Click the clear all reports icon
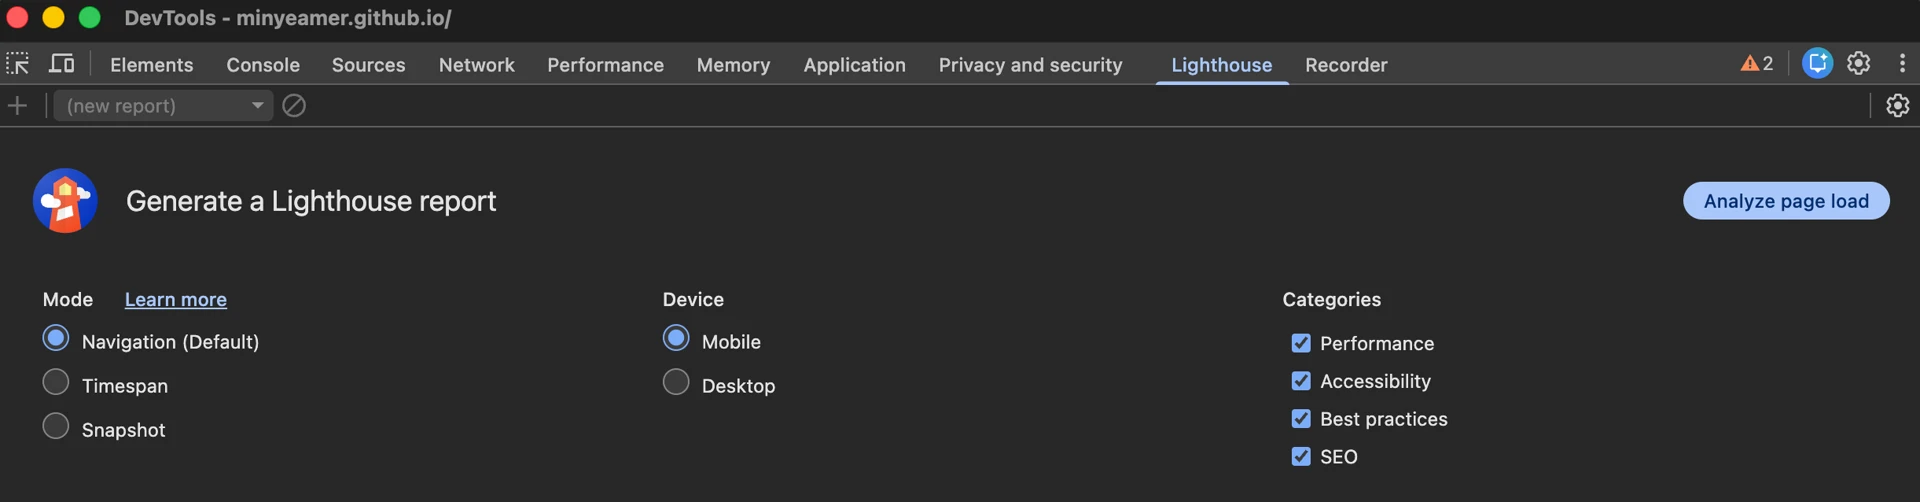This screenshot has width=1920, height=502. coord(294,105)
